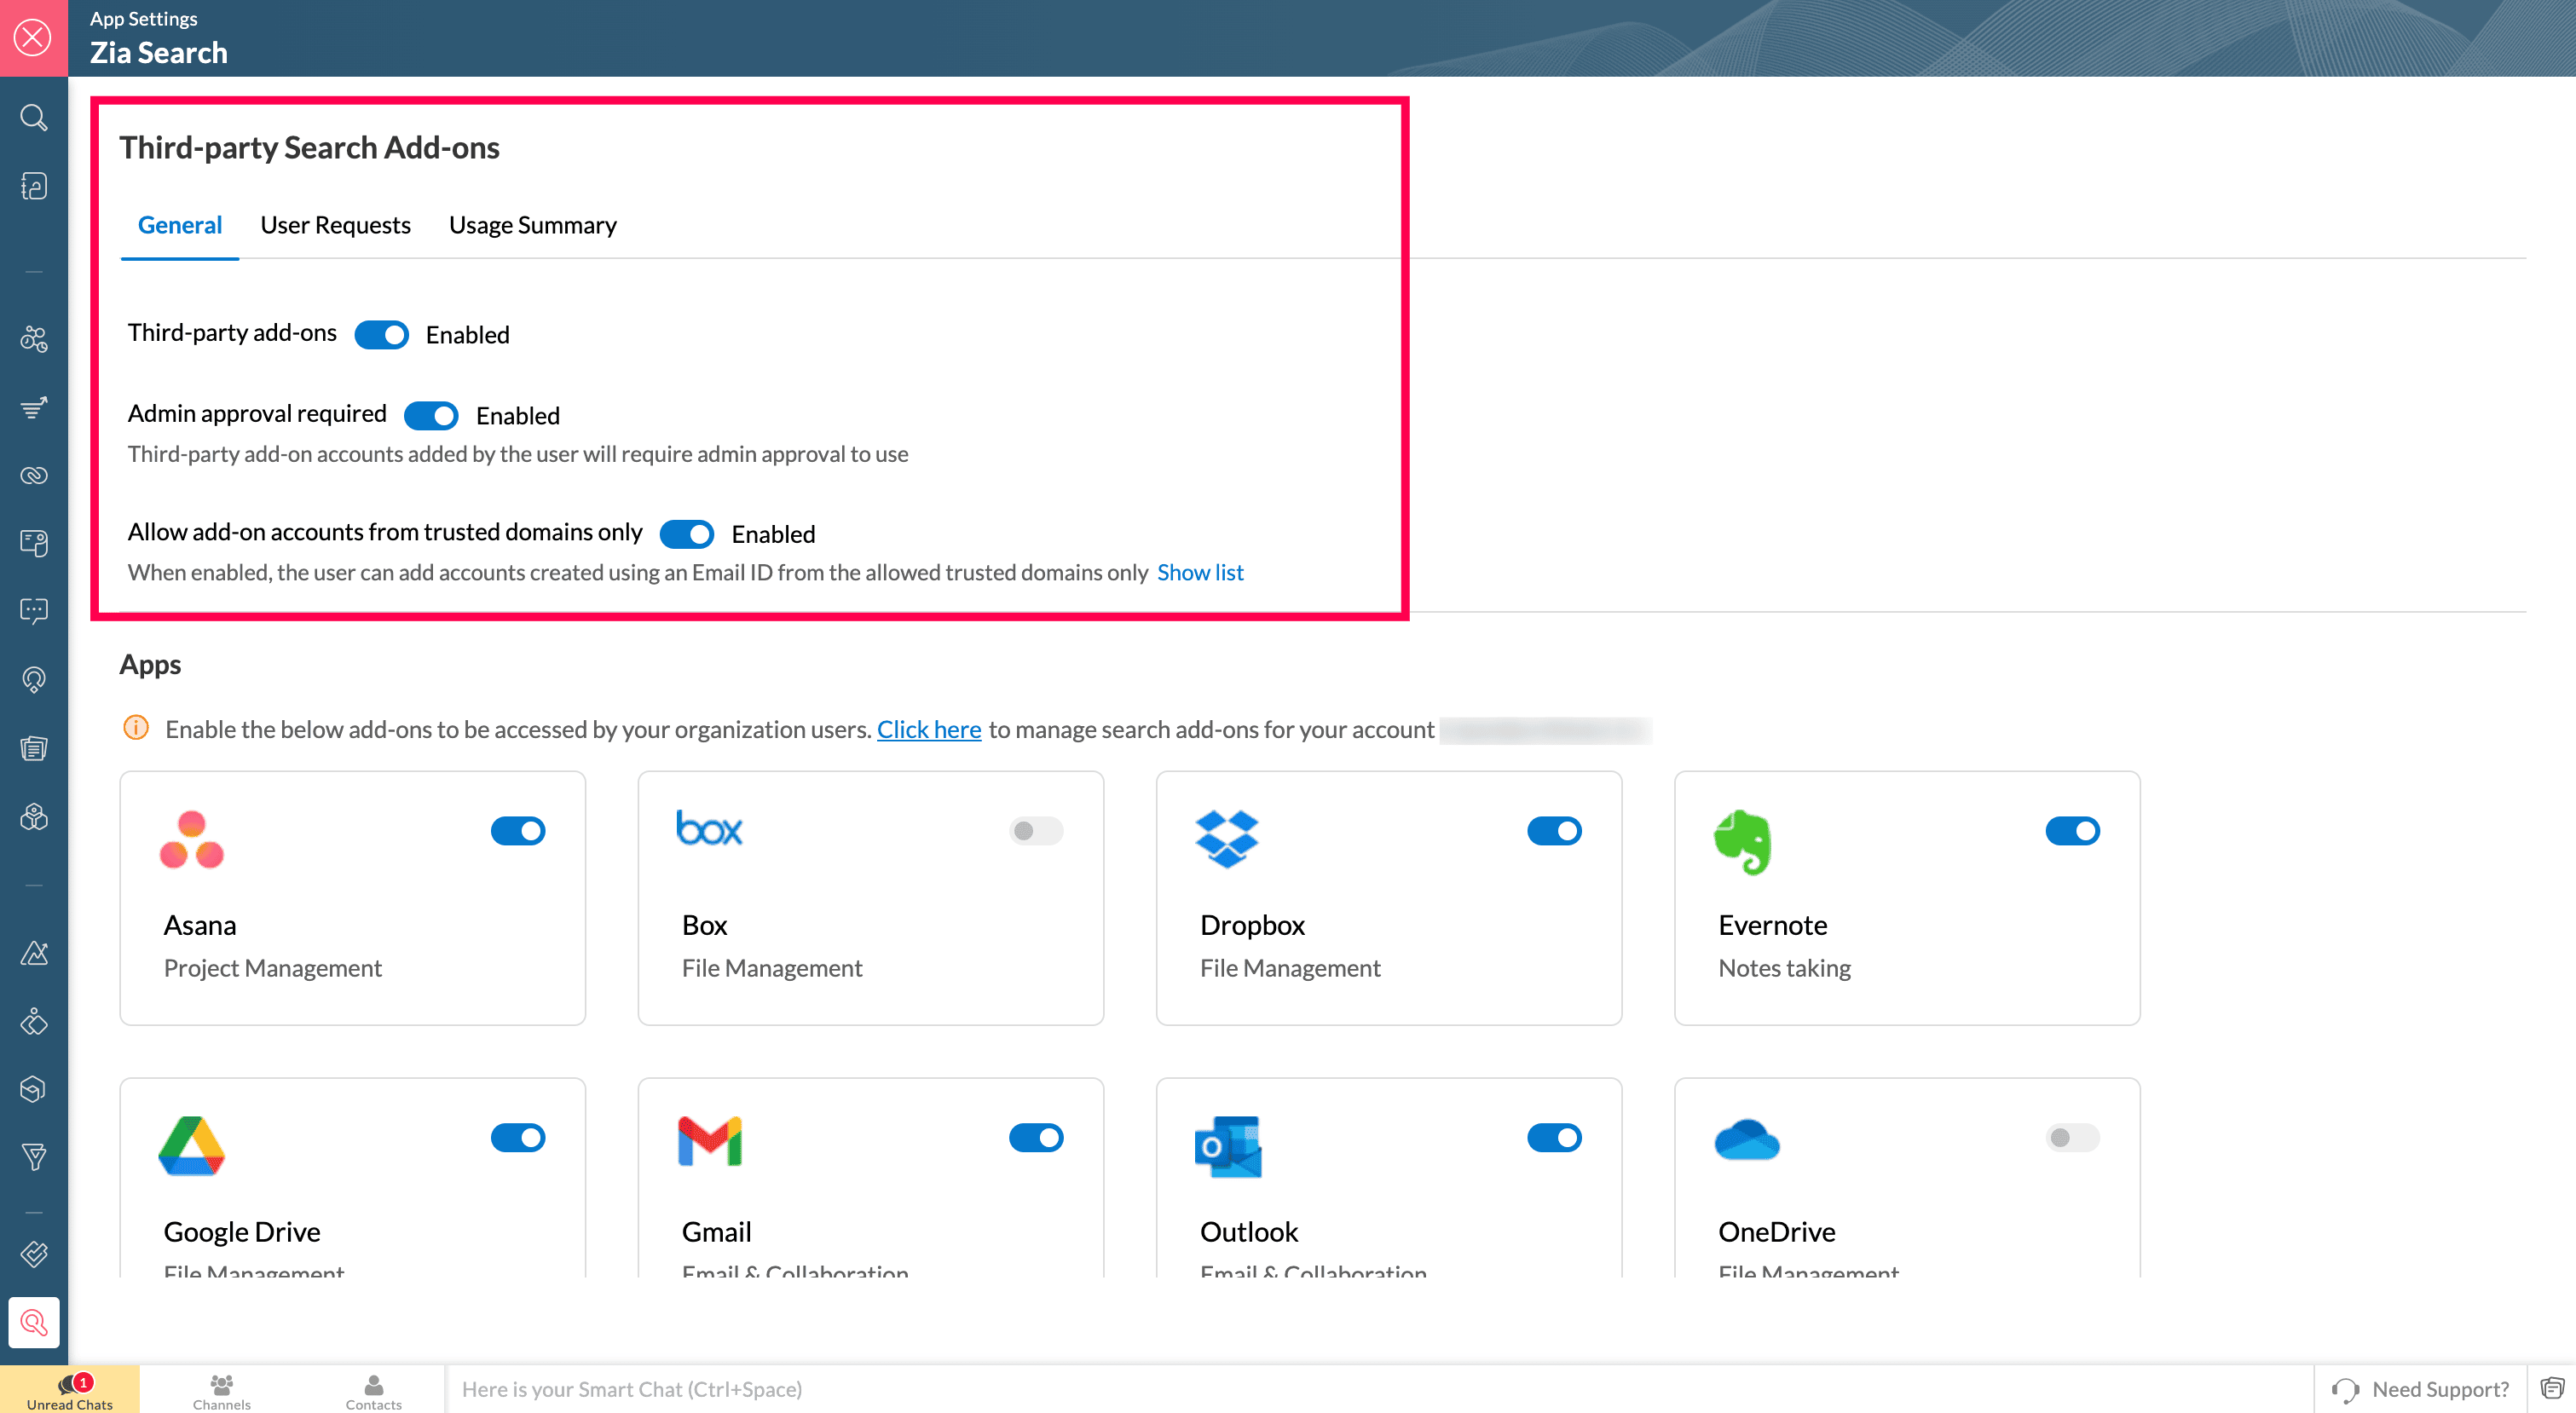
Task: Switch to the User Requests tab
Action: (335, 225)
